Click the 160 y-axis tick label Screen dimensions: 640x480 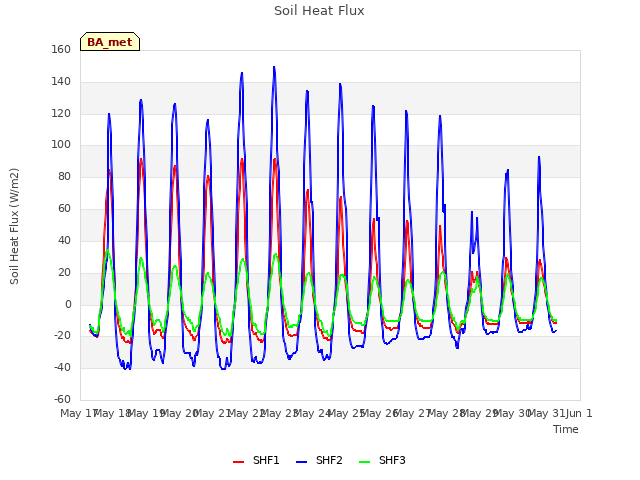pyautogui.click(x=61, y=49)
